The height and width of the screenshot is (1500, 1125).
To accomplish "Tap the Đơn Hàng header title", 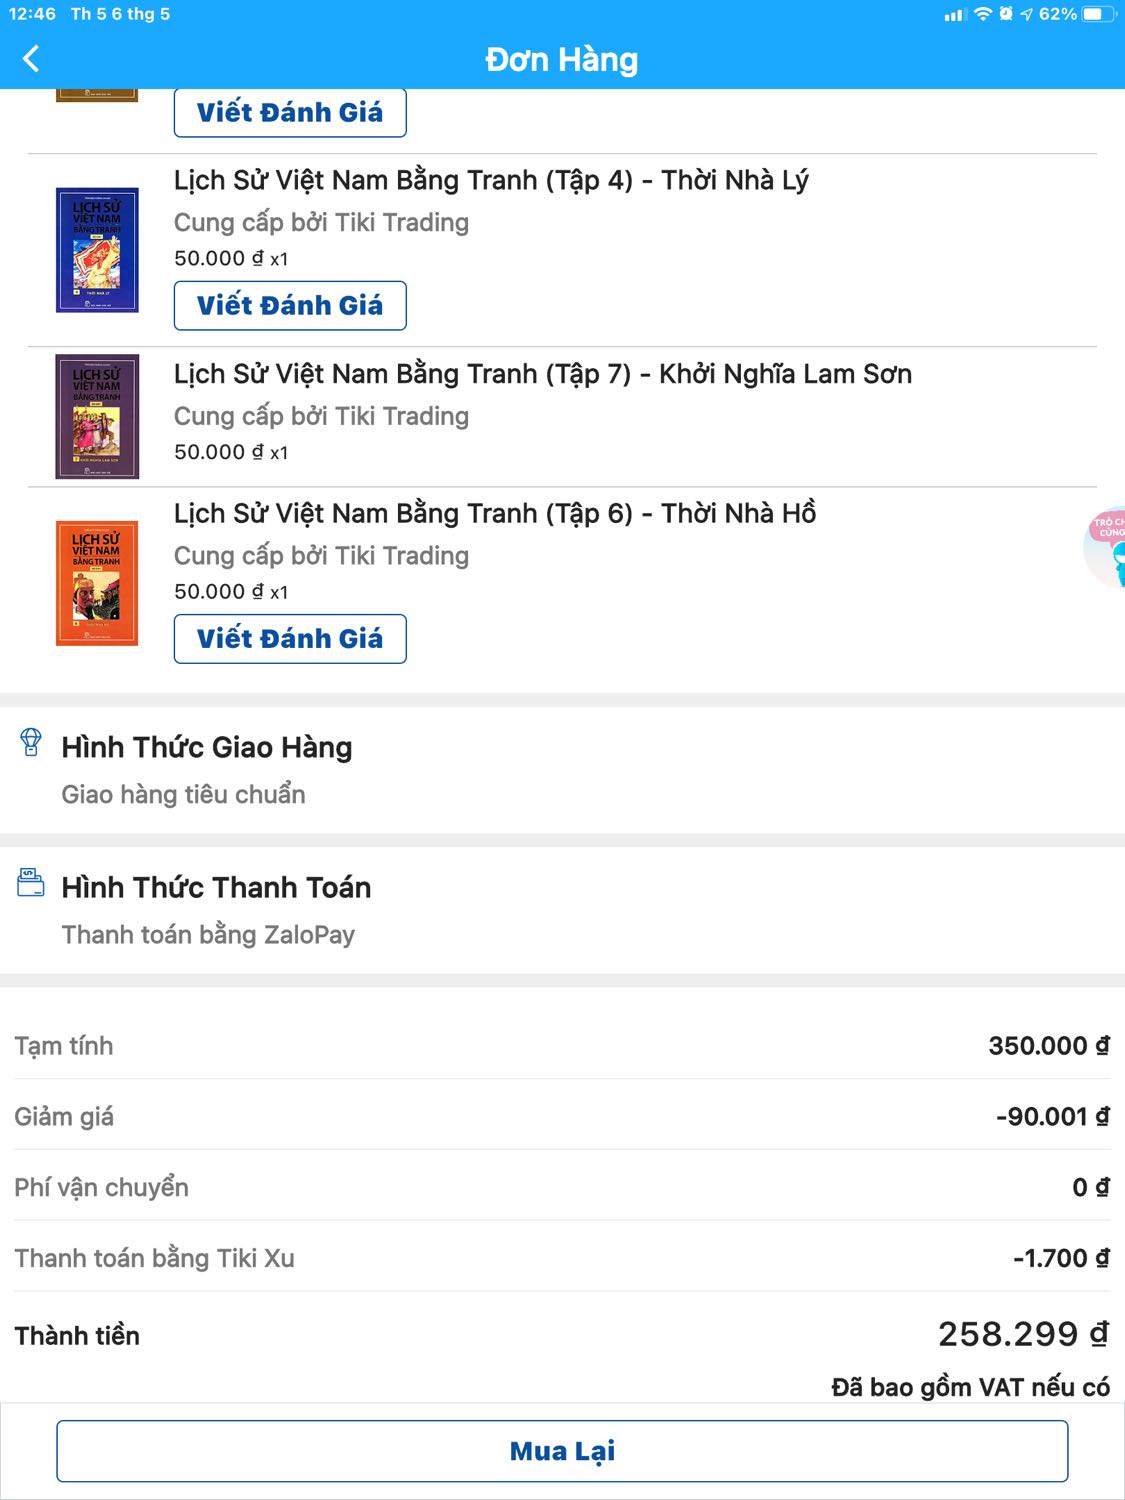I will [x=562, y=59].
